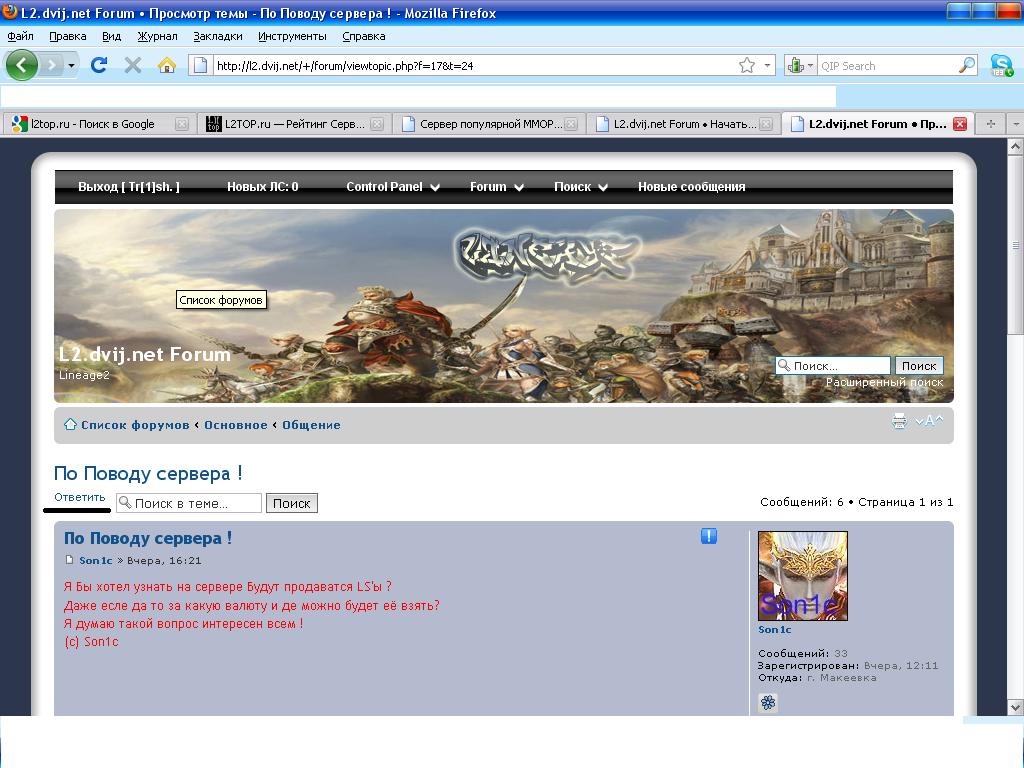Open the list all tabs dropdown
1024x768 pixels.
click(x=1015, y=124)
